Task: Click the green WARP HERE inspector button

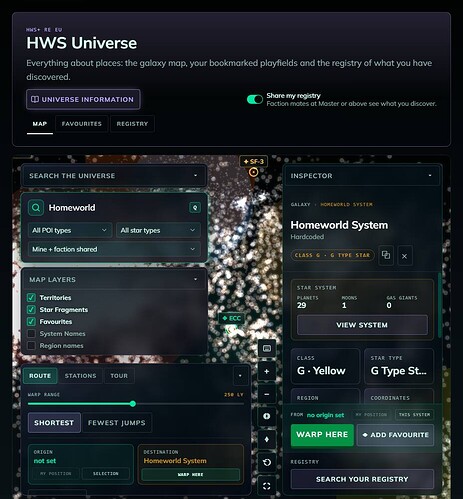Action: (x=322, y=435)
